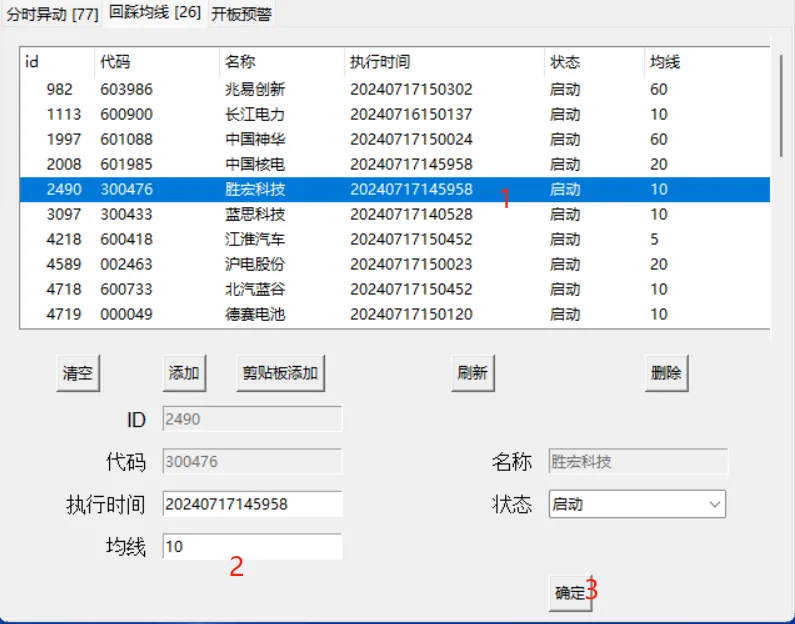Click id 1997 in the list

(x=63, y=139)
